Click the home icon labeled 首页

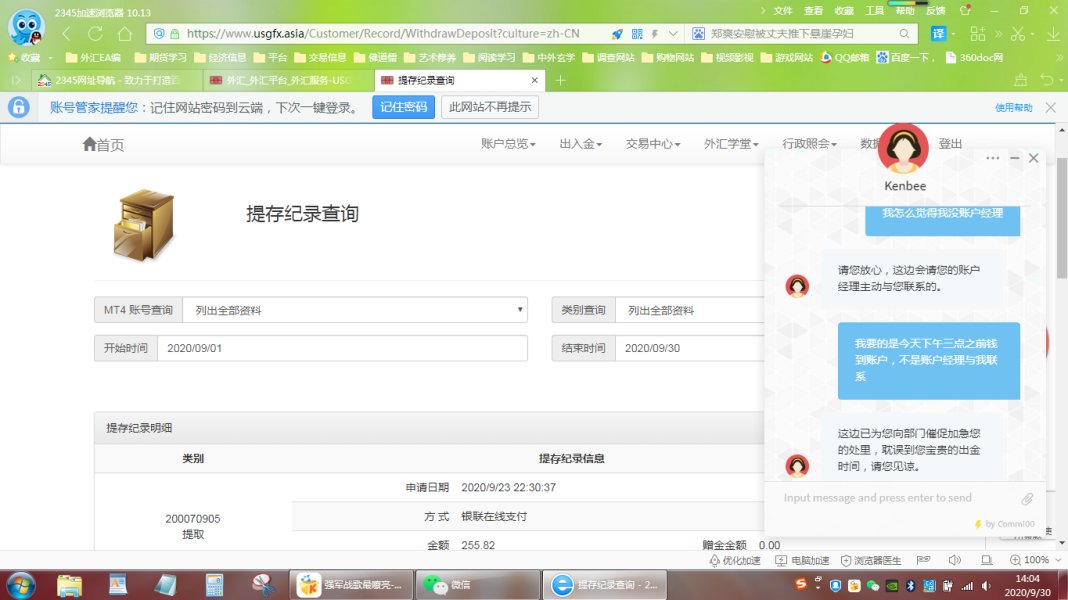pyautogui.click(x=103, y=145)
